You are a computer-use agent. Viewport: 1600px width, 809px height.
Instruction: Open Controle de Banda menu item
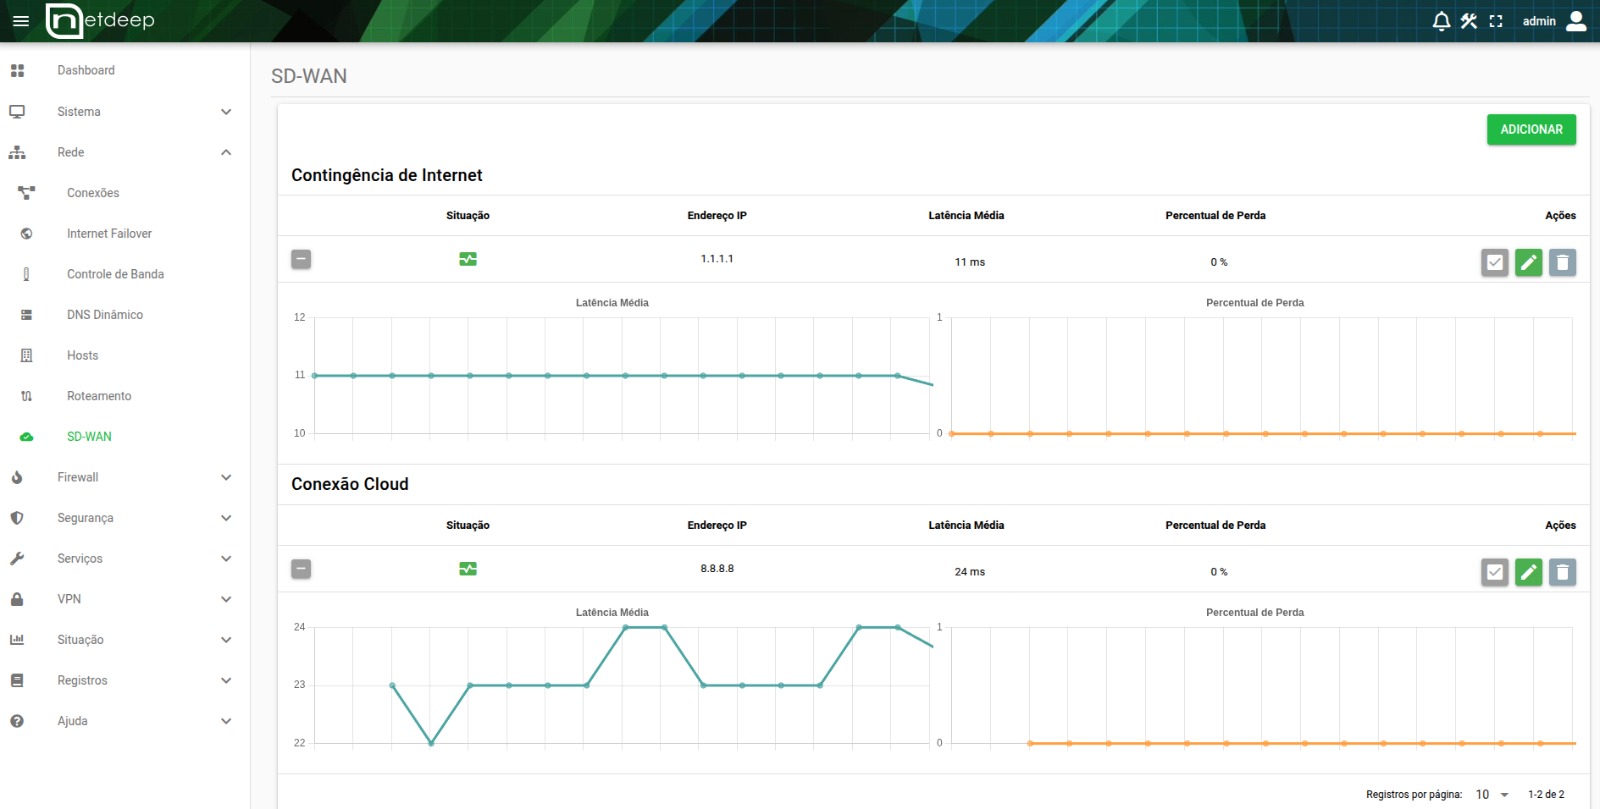(x=115, y=274)
